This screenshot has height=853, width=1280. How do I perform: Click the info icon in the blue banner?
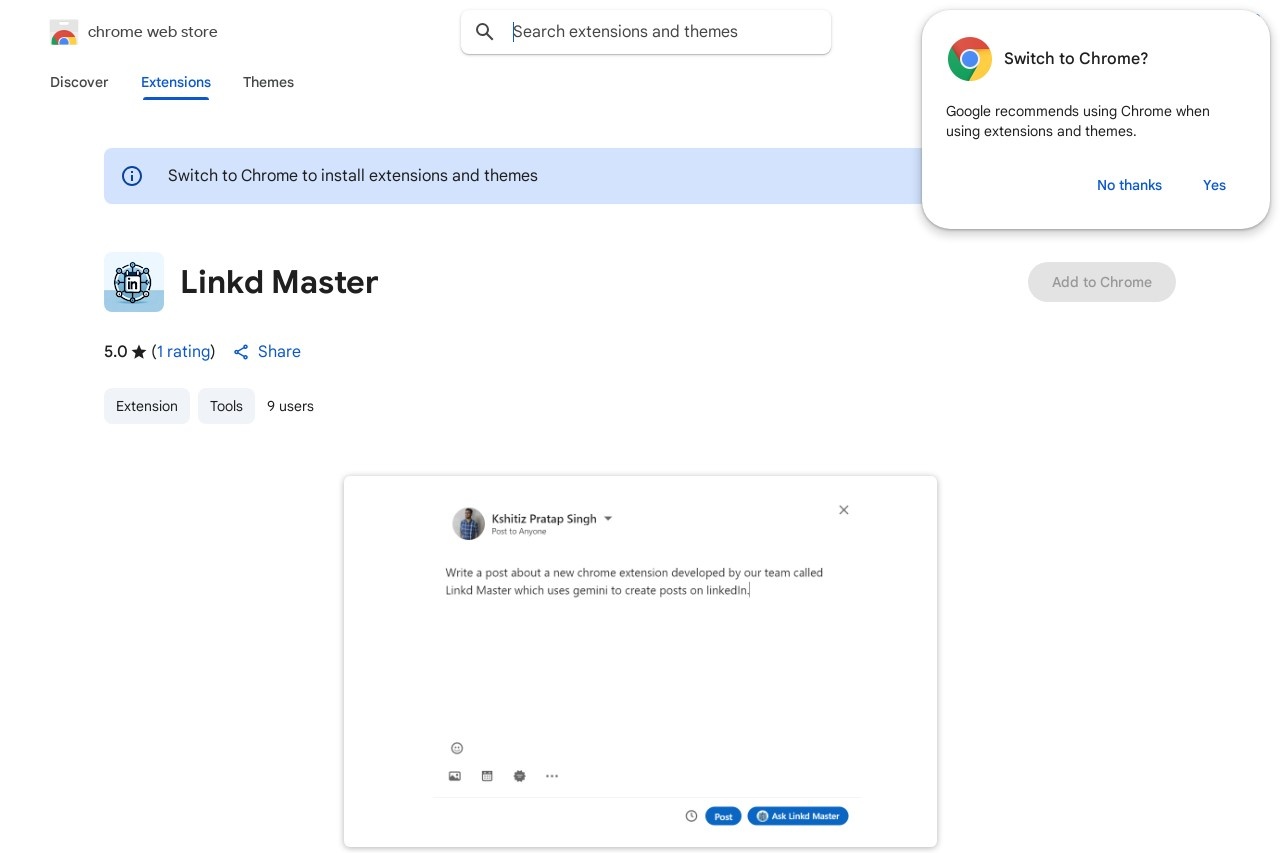(132, 176)
